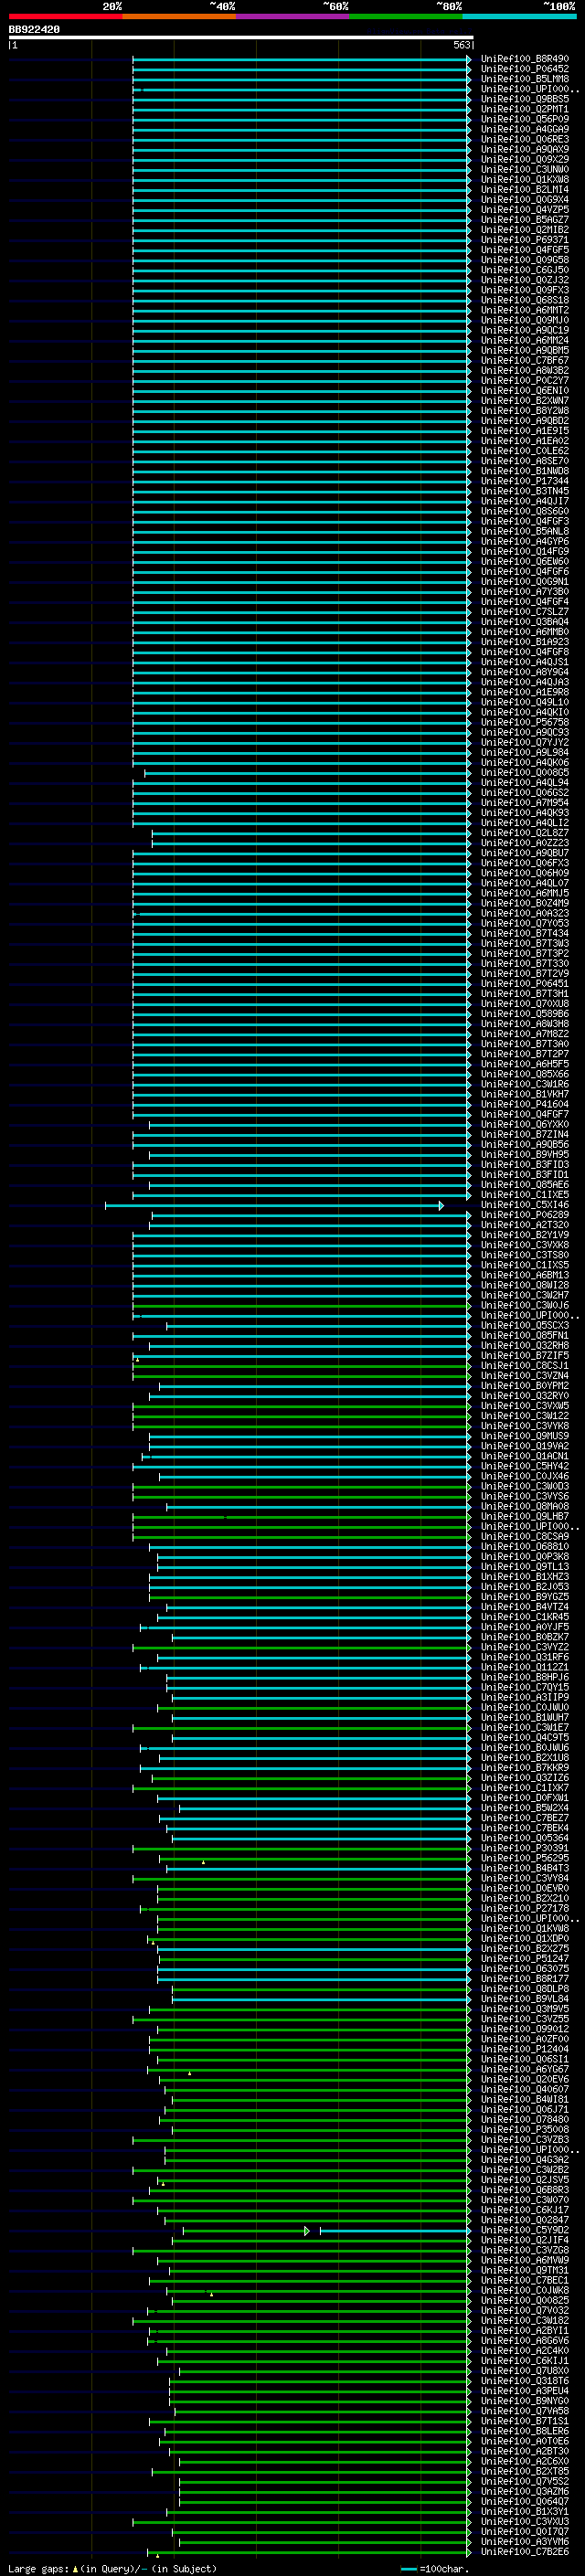Select hit label UniRef100_Q0G9X4

(525, 199)
